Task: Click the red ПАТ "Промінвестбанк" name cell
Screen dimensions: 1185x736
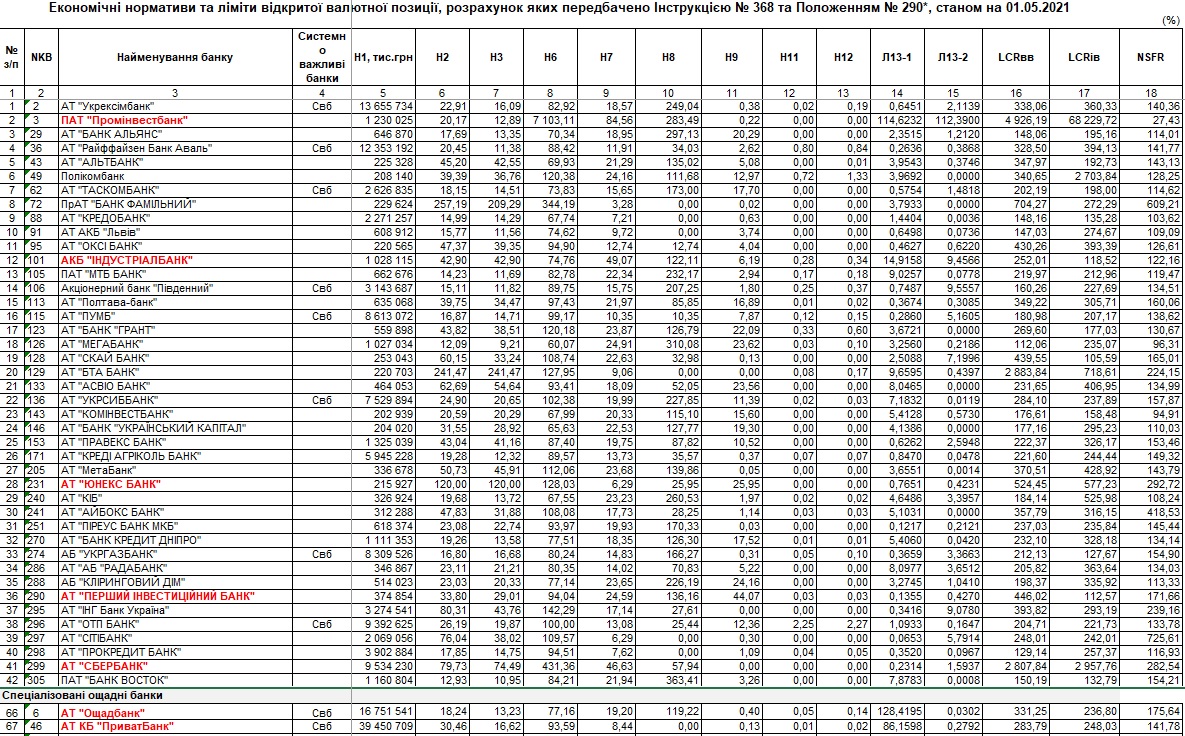Action: click(x=175, y=120)
